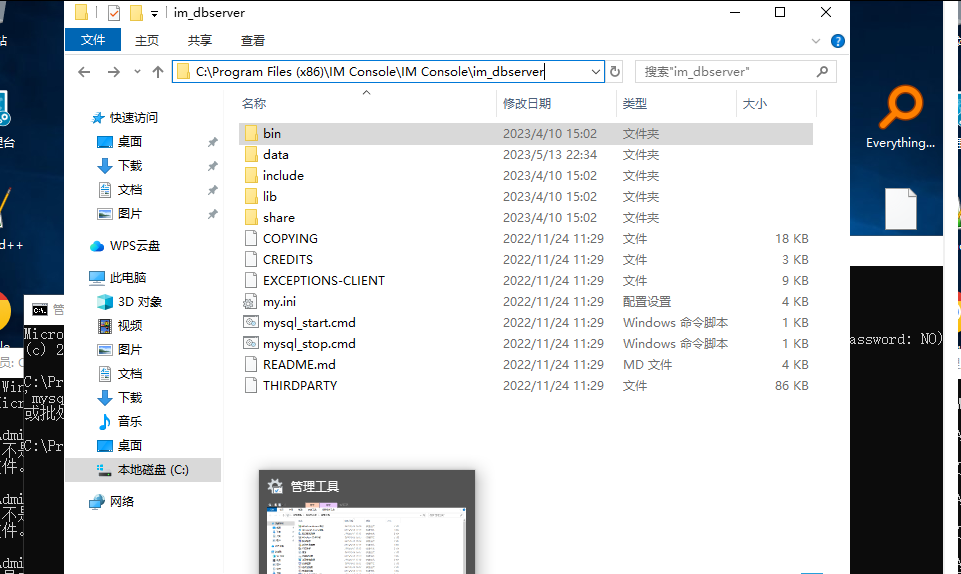The height and width of the screenshot is (574, 961).
Task: Open pinned 下载 under quick access
Action: tap(129, 165)
